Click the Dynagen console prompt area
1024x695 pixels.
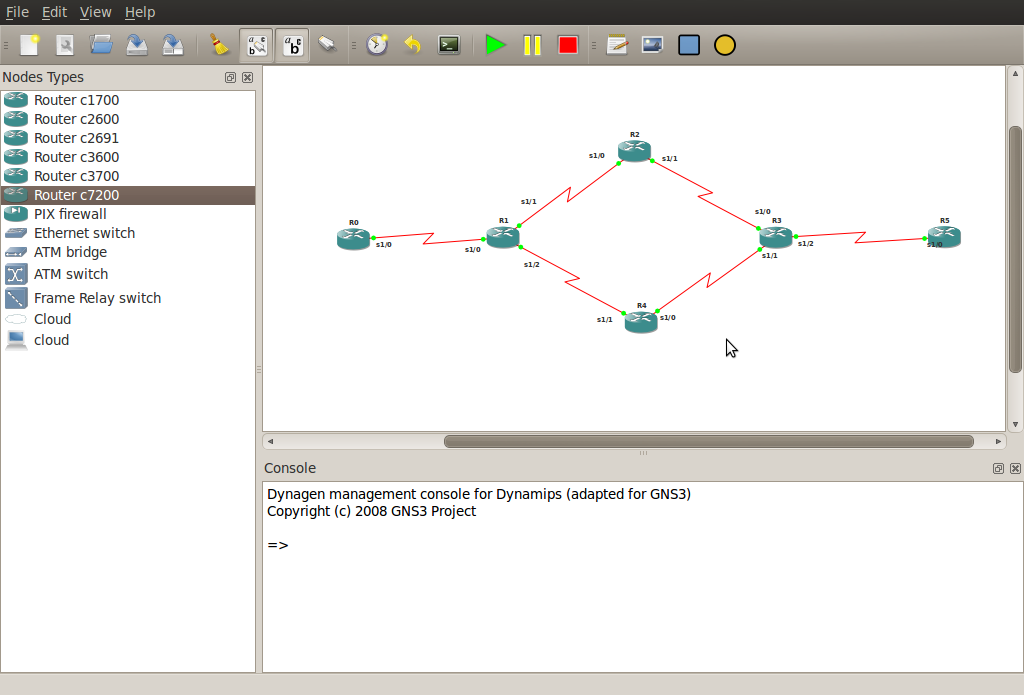(x=643, y=577)
